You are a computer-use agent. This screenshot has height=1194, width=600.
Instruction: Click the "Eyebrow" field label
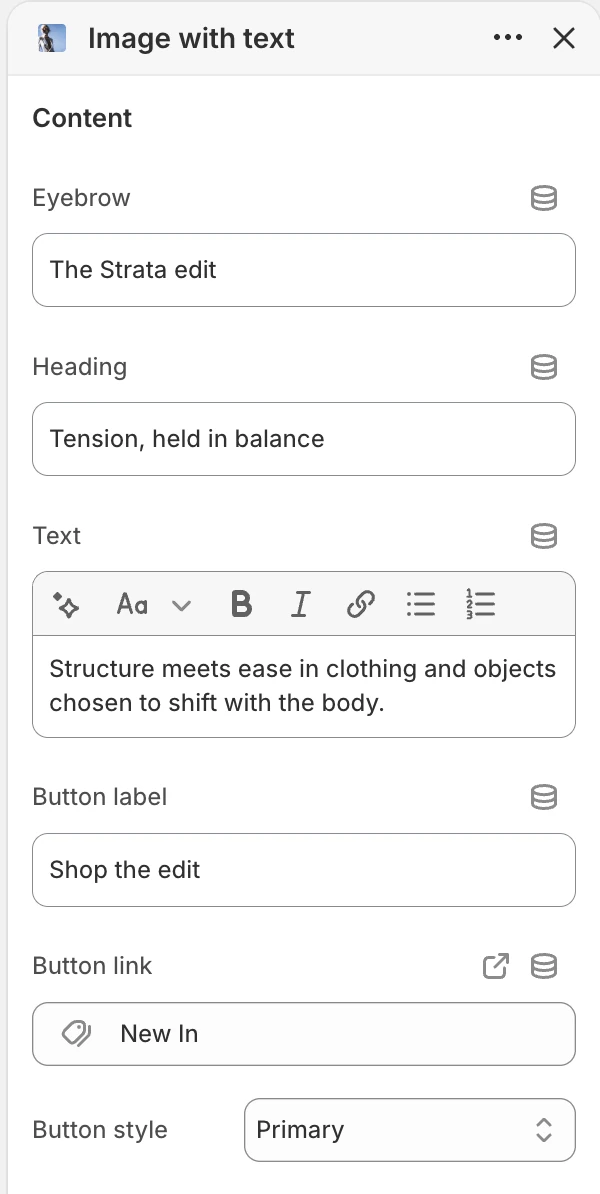click(81, 198)
